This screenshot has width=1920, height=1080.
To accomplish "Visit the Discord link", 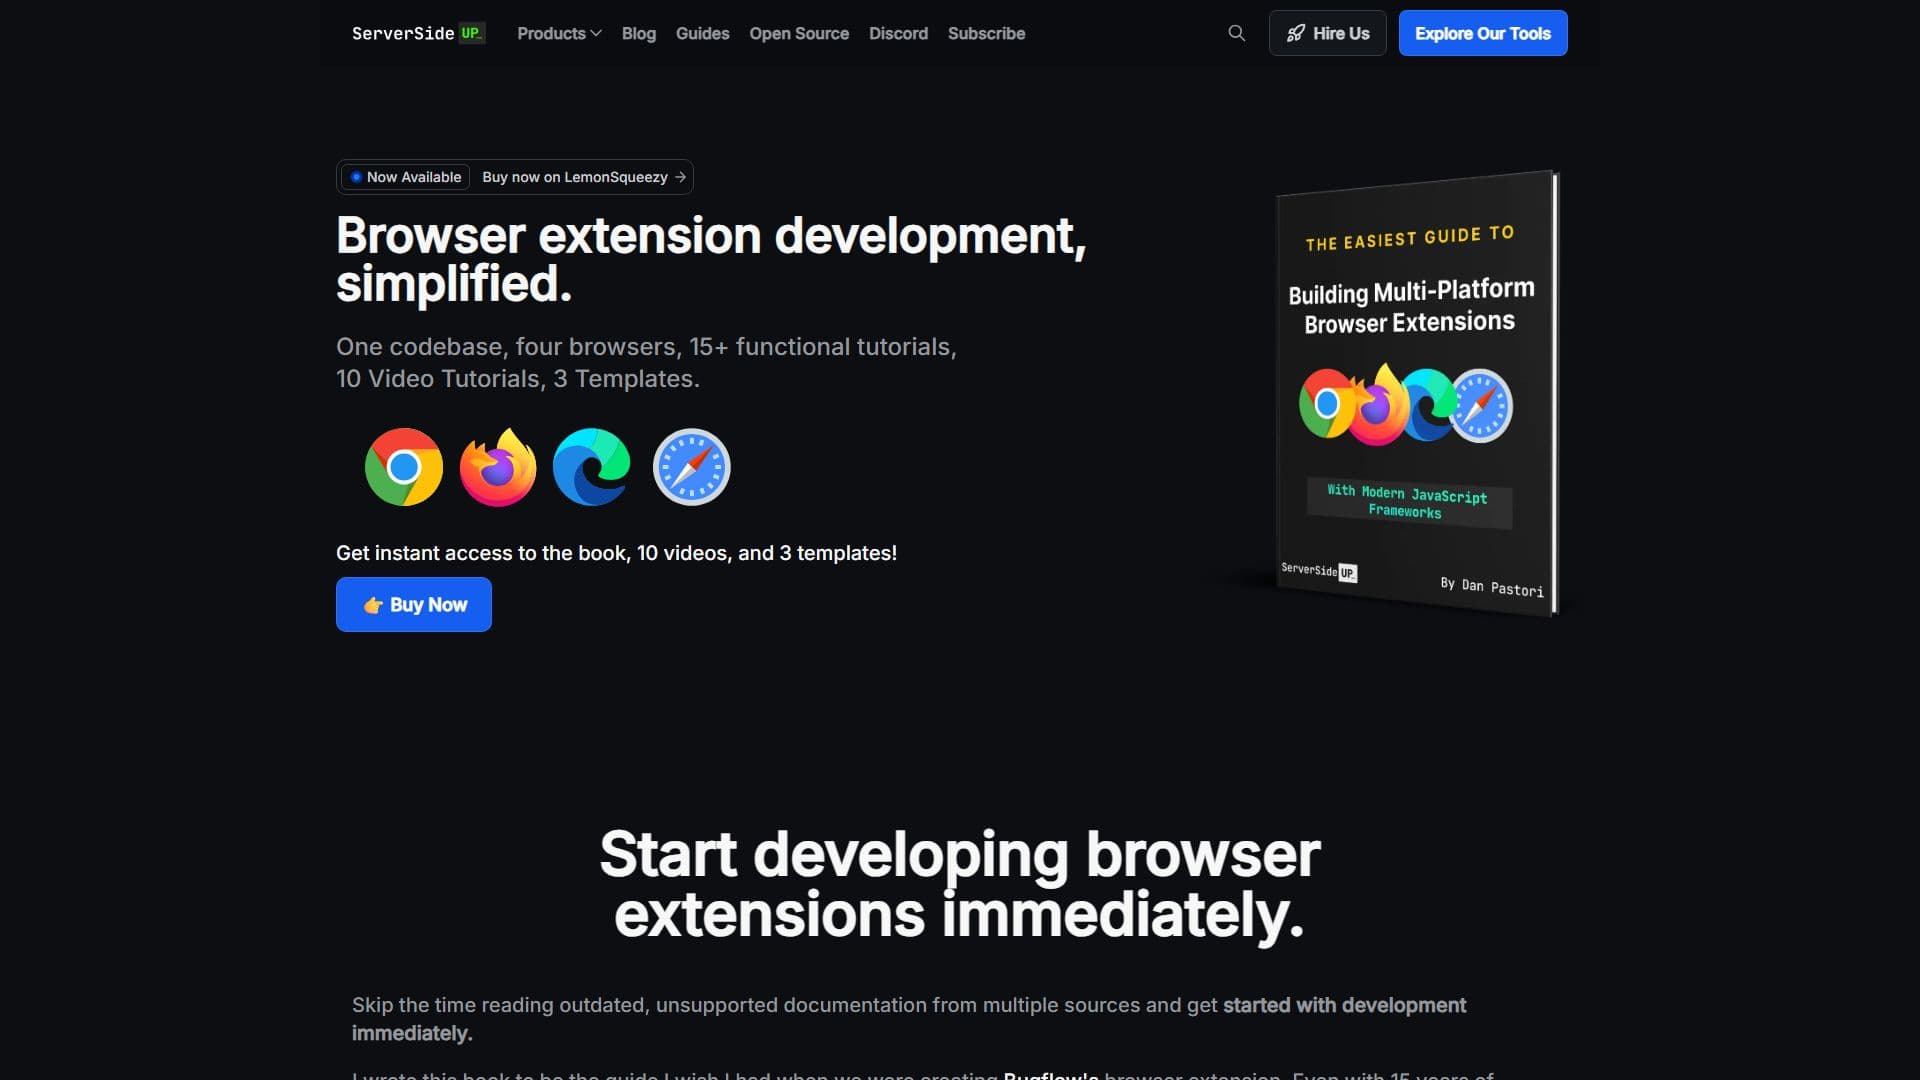I will click(x=898, y=33).
